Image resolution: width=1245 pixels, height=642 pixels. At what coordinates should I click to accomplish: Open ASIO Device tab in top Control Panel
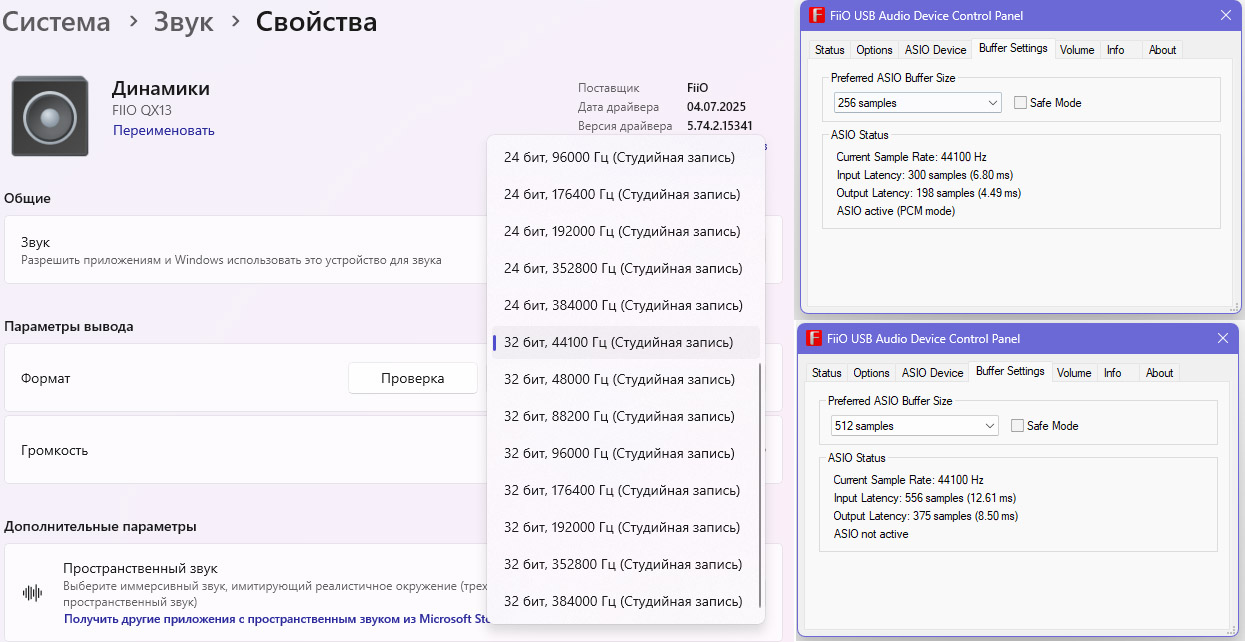935,50
